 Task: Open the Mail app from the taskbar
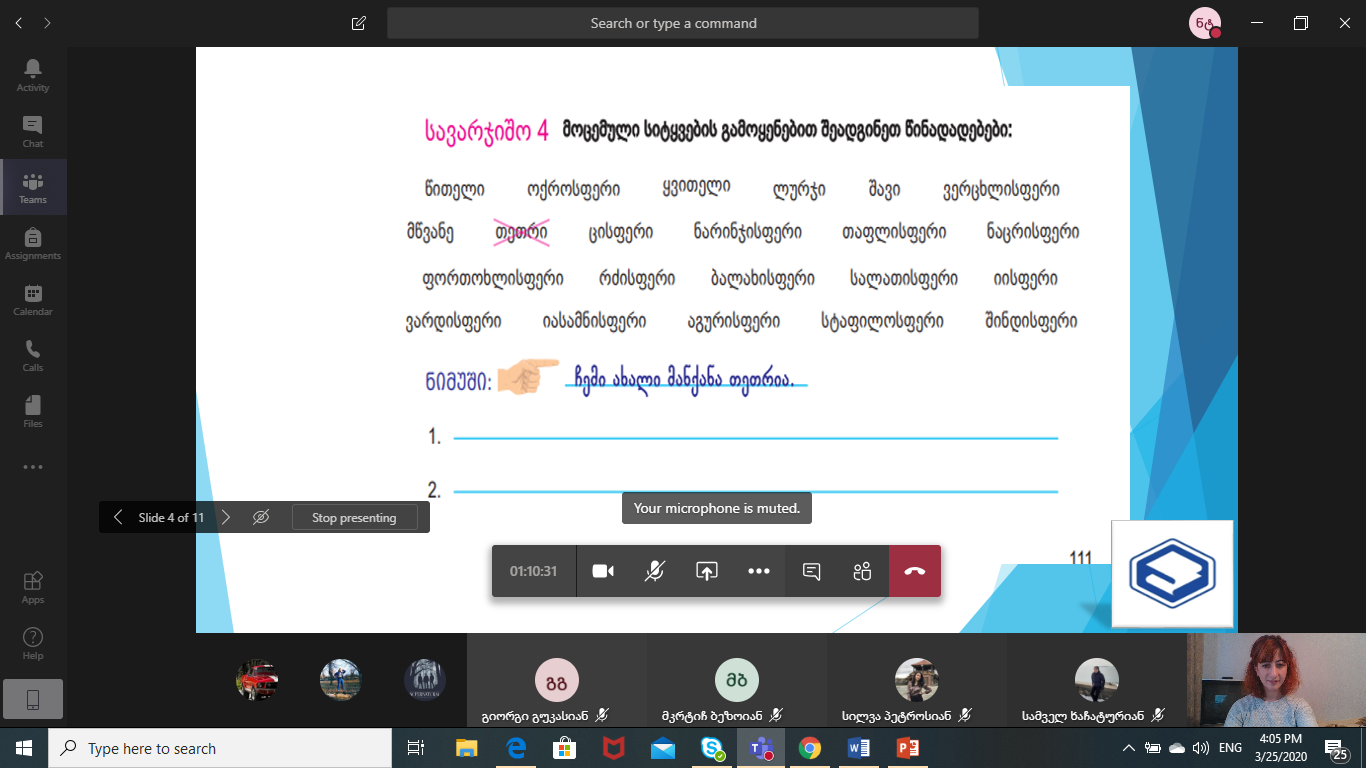663,748
